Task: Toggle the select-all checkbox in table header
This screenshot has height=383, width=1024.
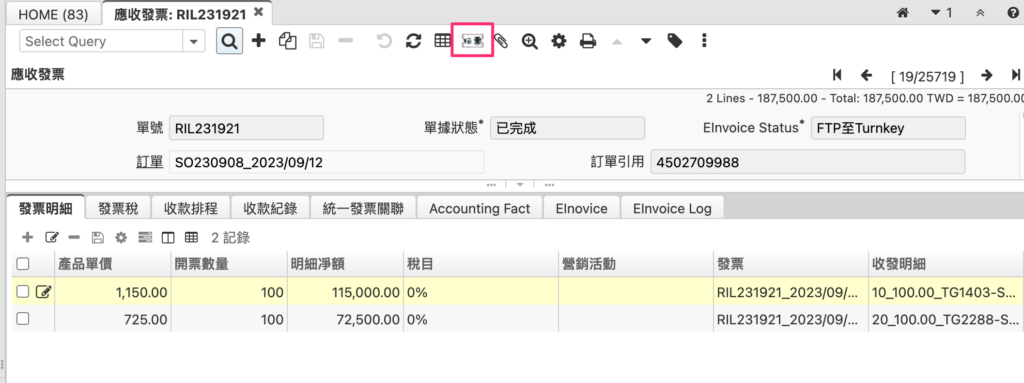Action: 22,264
